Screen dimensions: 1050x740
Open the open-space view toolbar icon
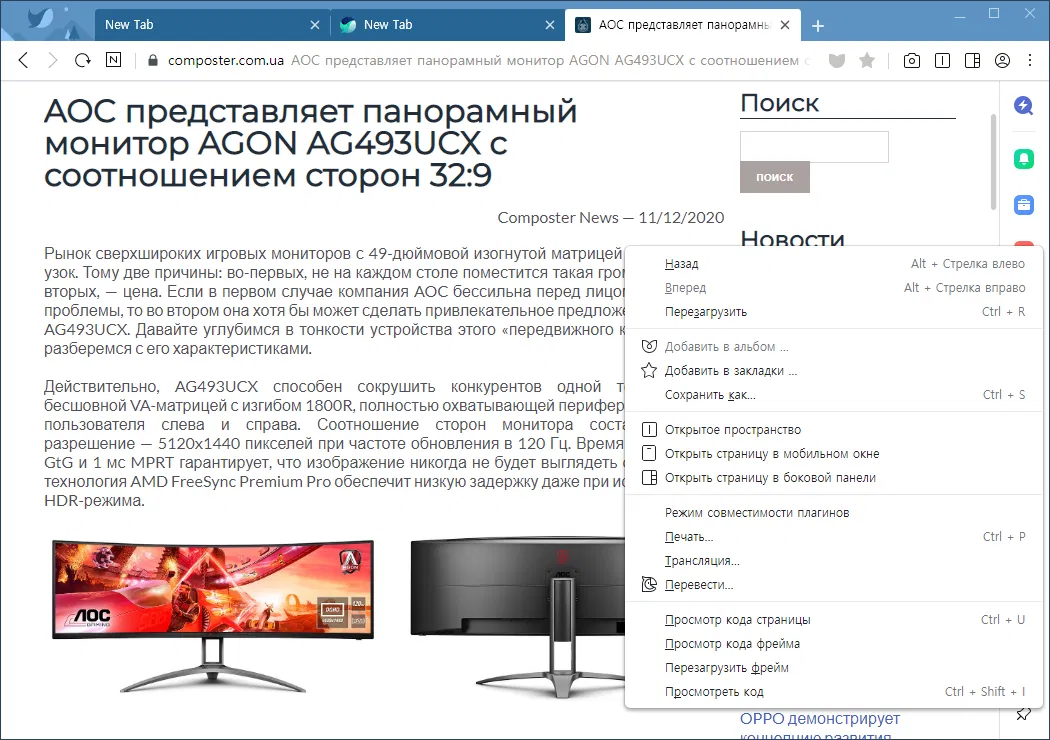pos(942,61)
